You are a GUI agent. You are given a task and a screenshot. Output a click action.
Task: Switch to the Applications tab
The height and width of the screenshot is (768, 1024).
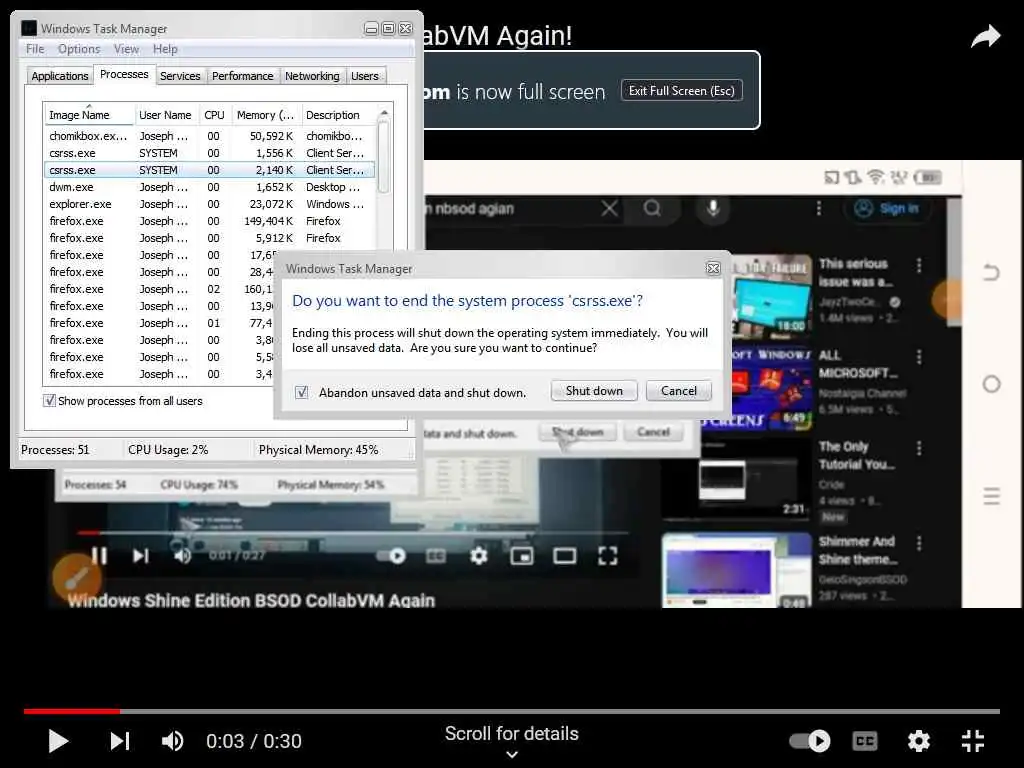(x=59, y=76)
